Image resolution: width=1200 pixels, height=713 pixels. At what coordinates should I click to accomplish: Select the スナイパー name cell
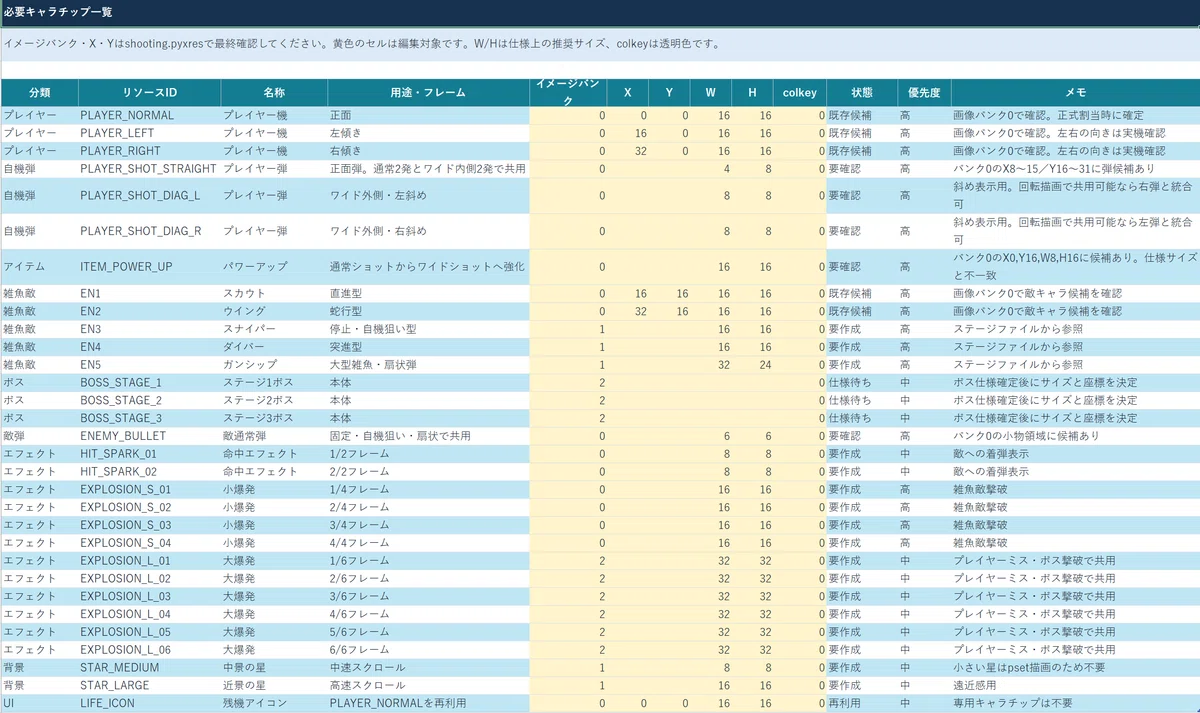274,329
